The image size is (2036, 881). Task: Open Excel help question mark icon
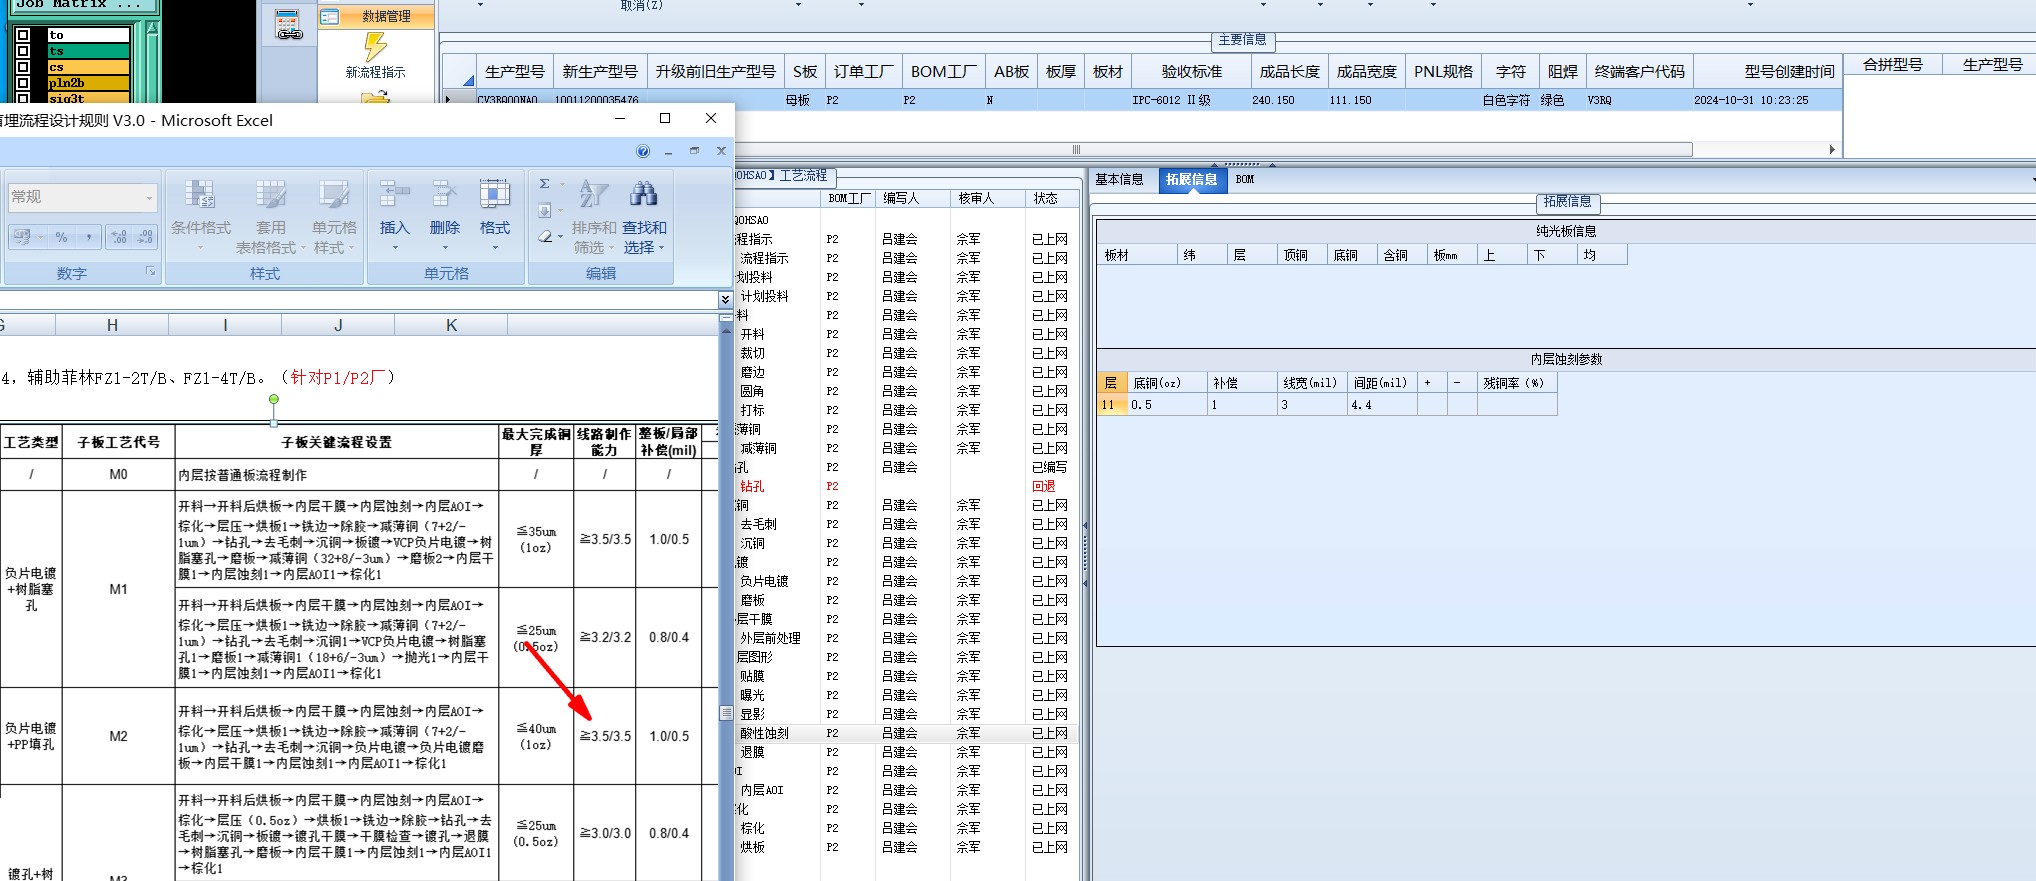pyautogui.click(x=643, y=151)
